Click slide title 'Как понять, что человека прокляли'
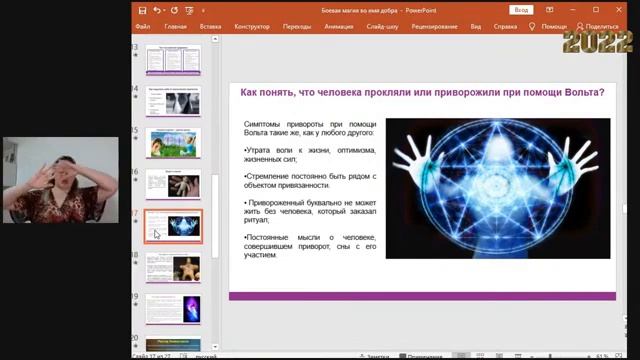Viewport: 640px width, 360px height. (x=422, y=93)
